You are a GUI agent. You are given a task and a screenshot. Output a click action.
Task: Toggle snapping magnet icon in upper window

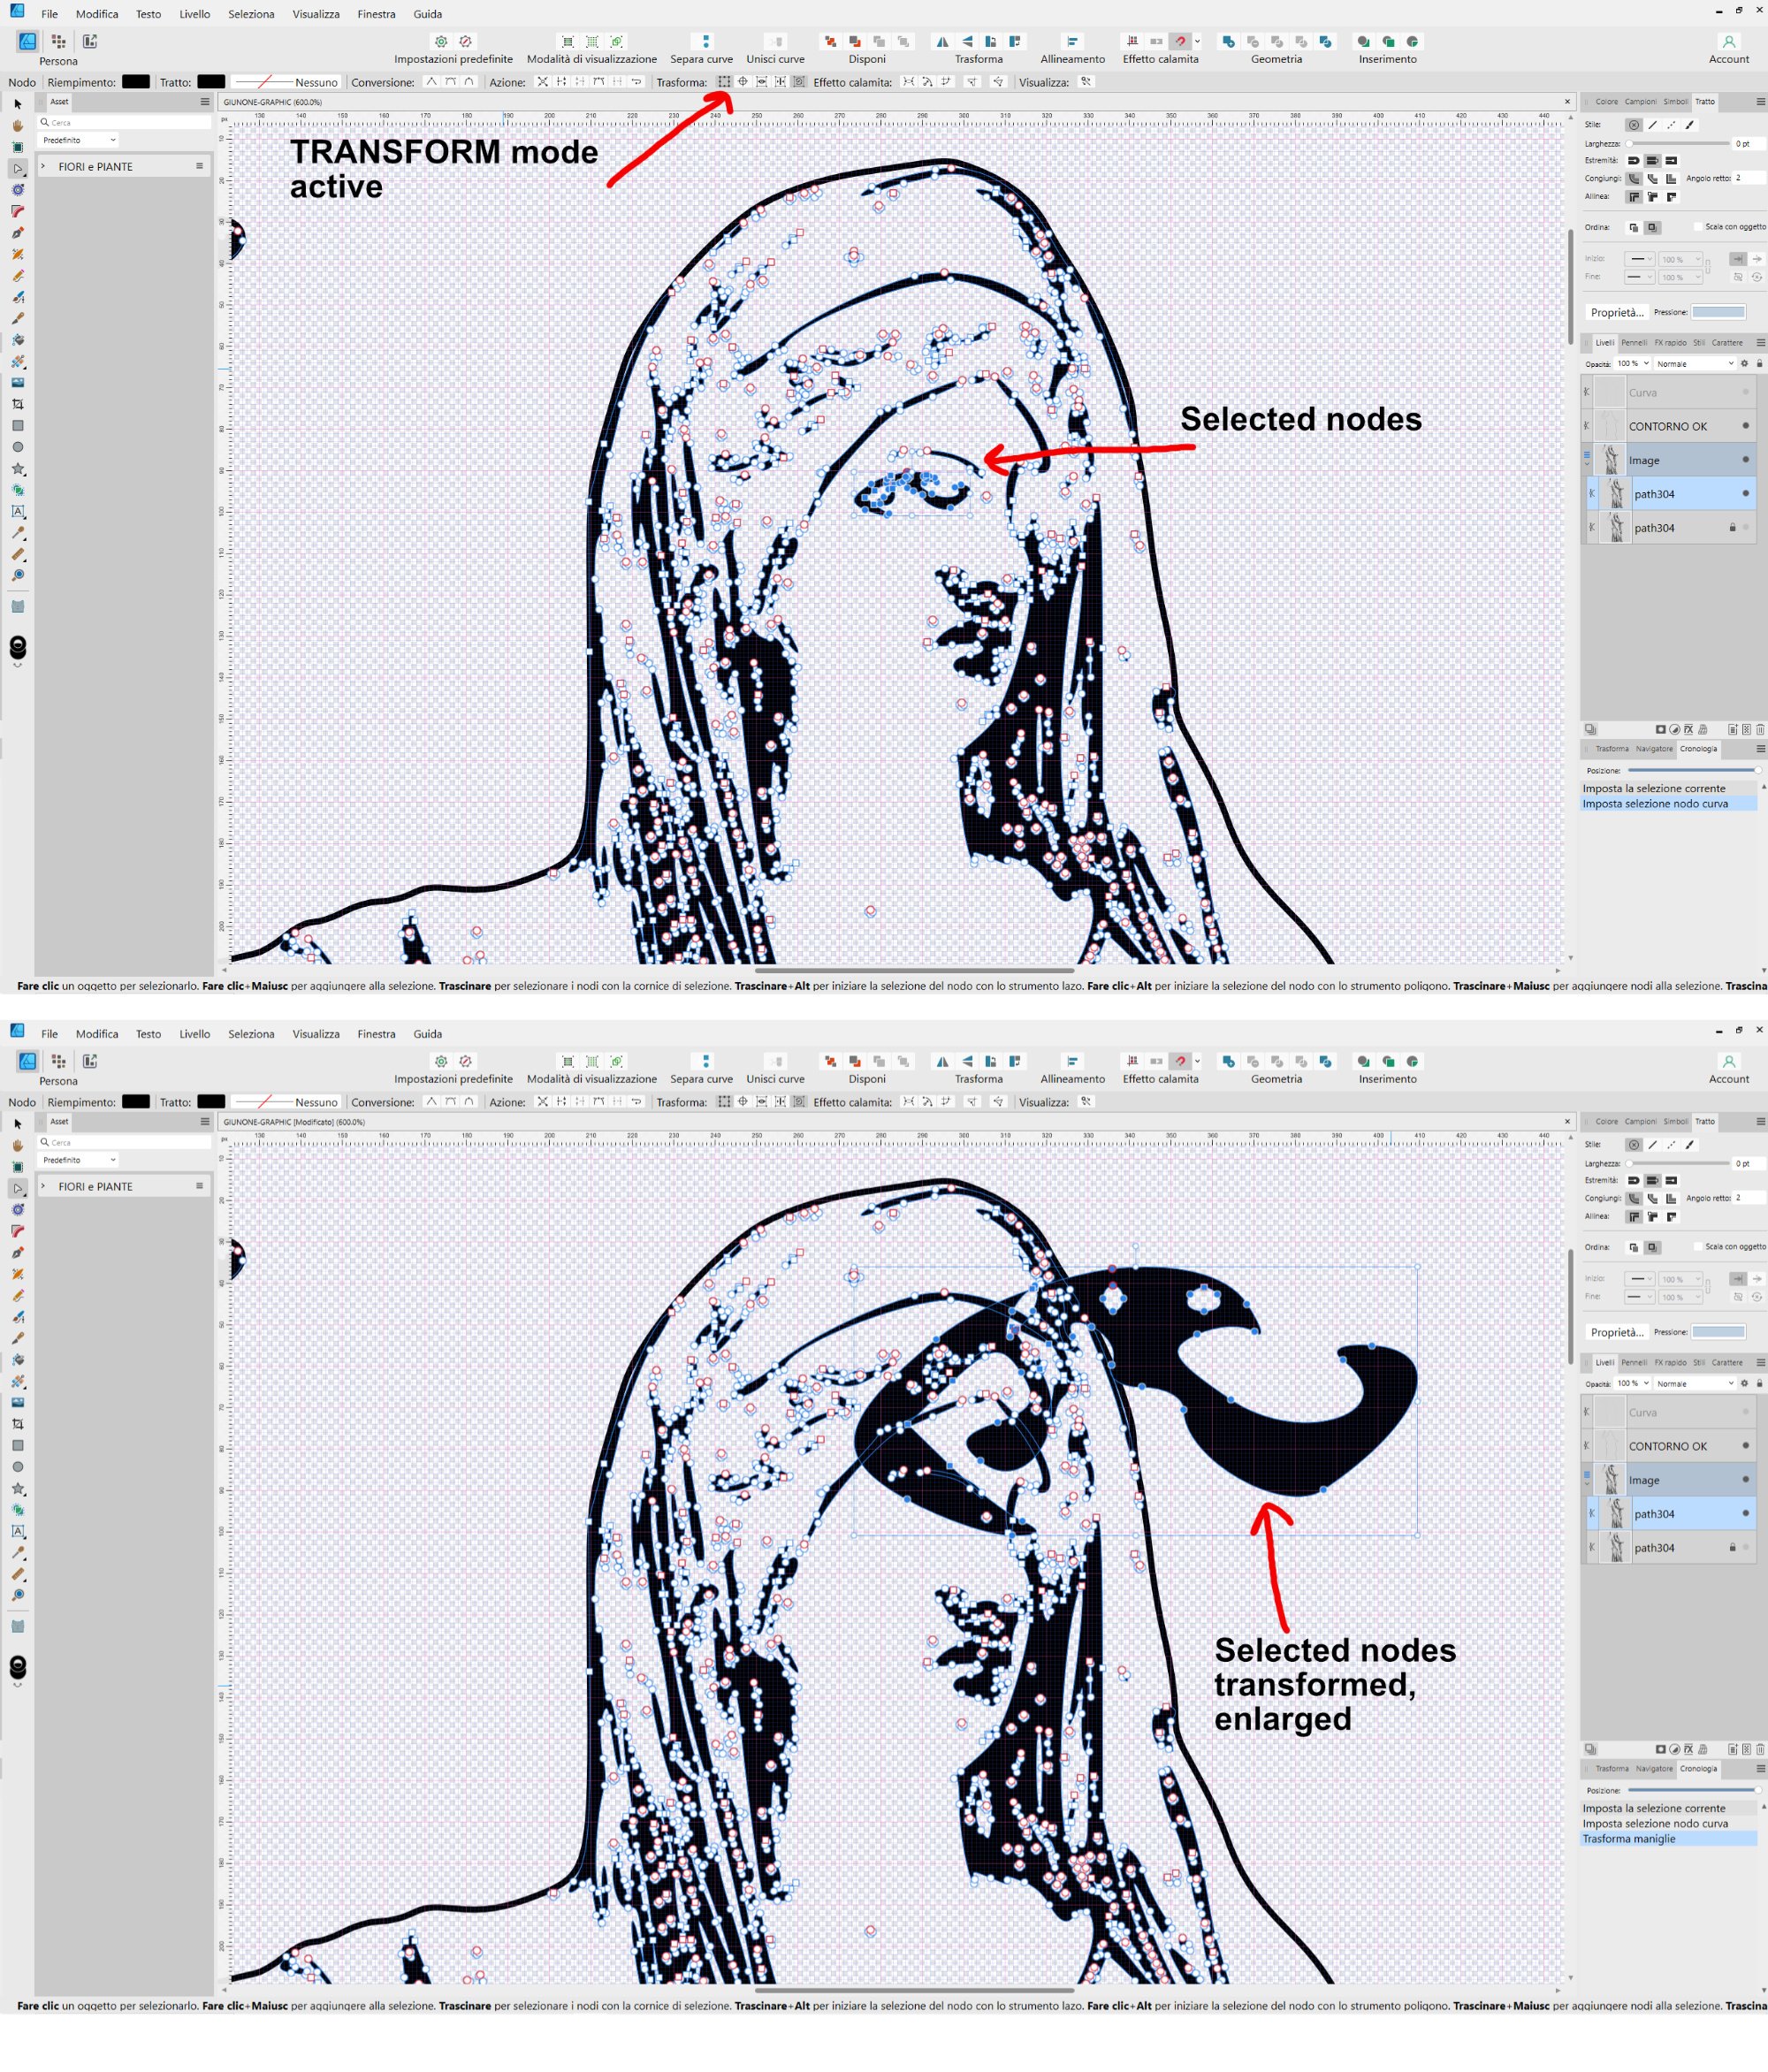[1181, 41]
